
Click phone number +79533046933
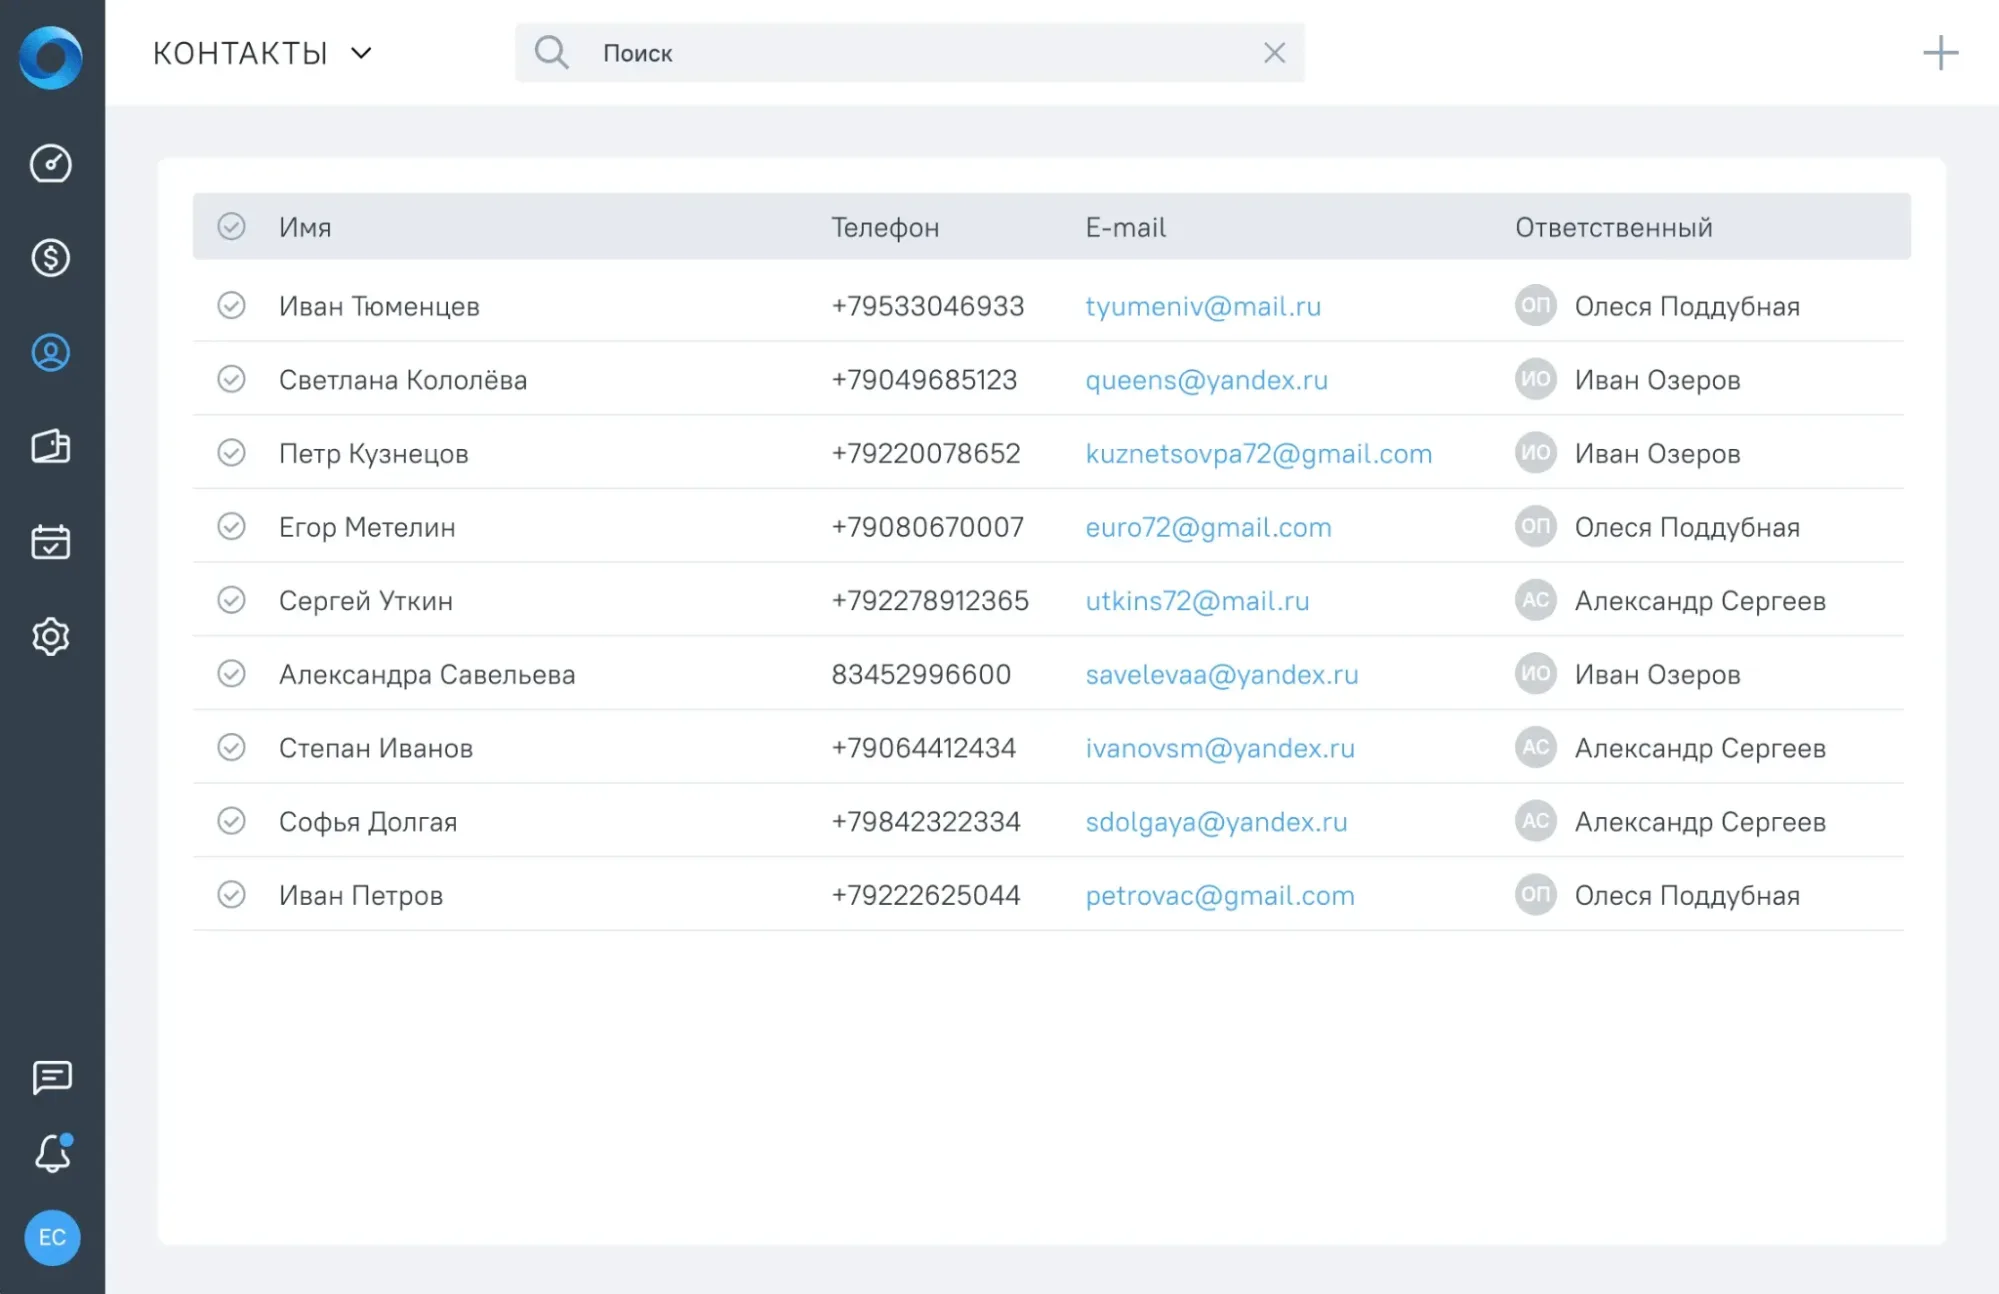coord(927,306)
